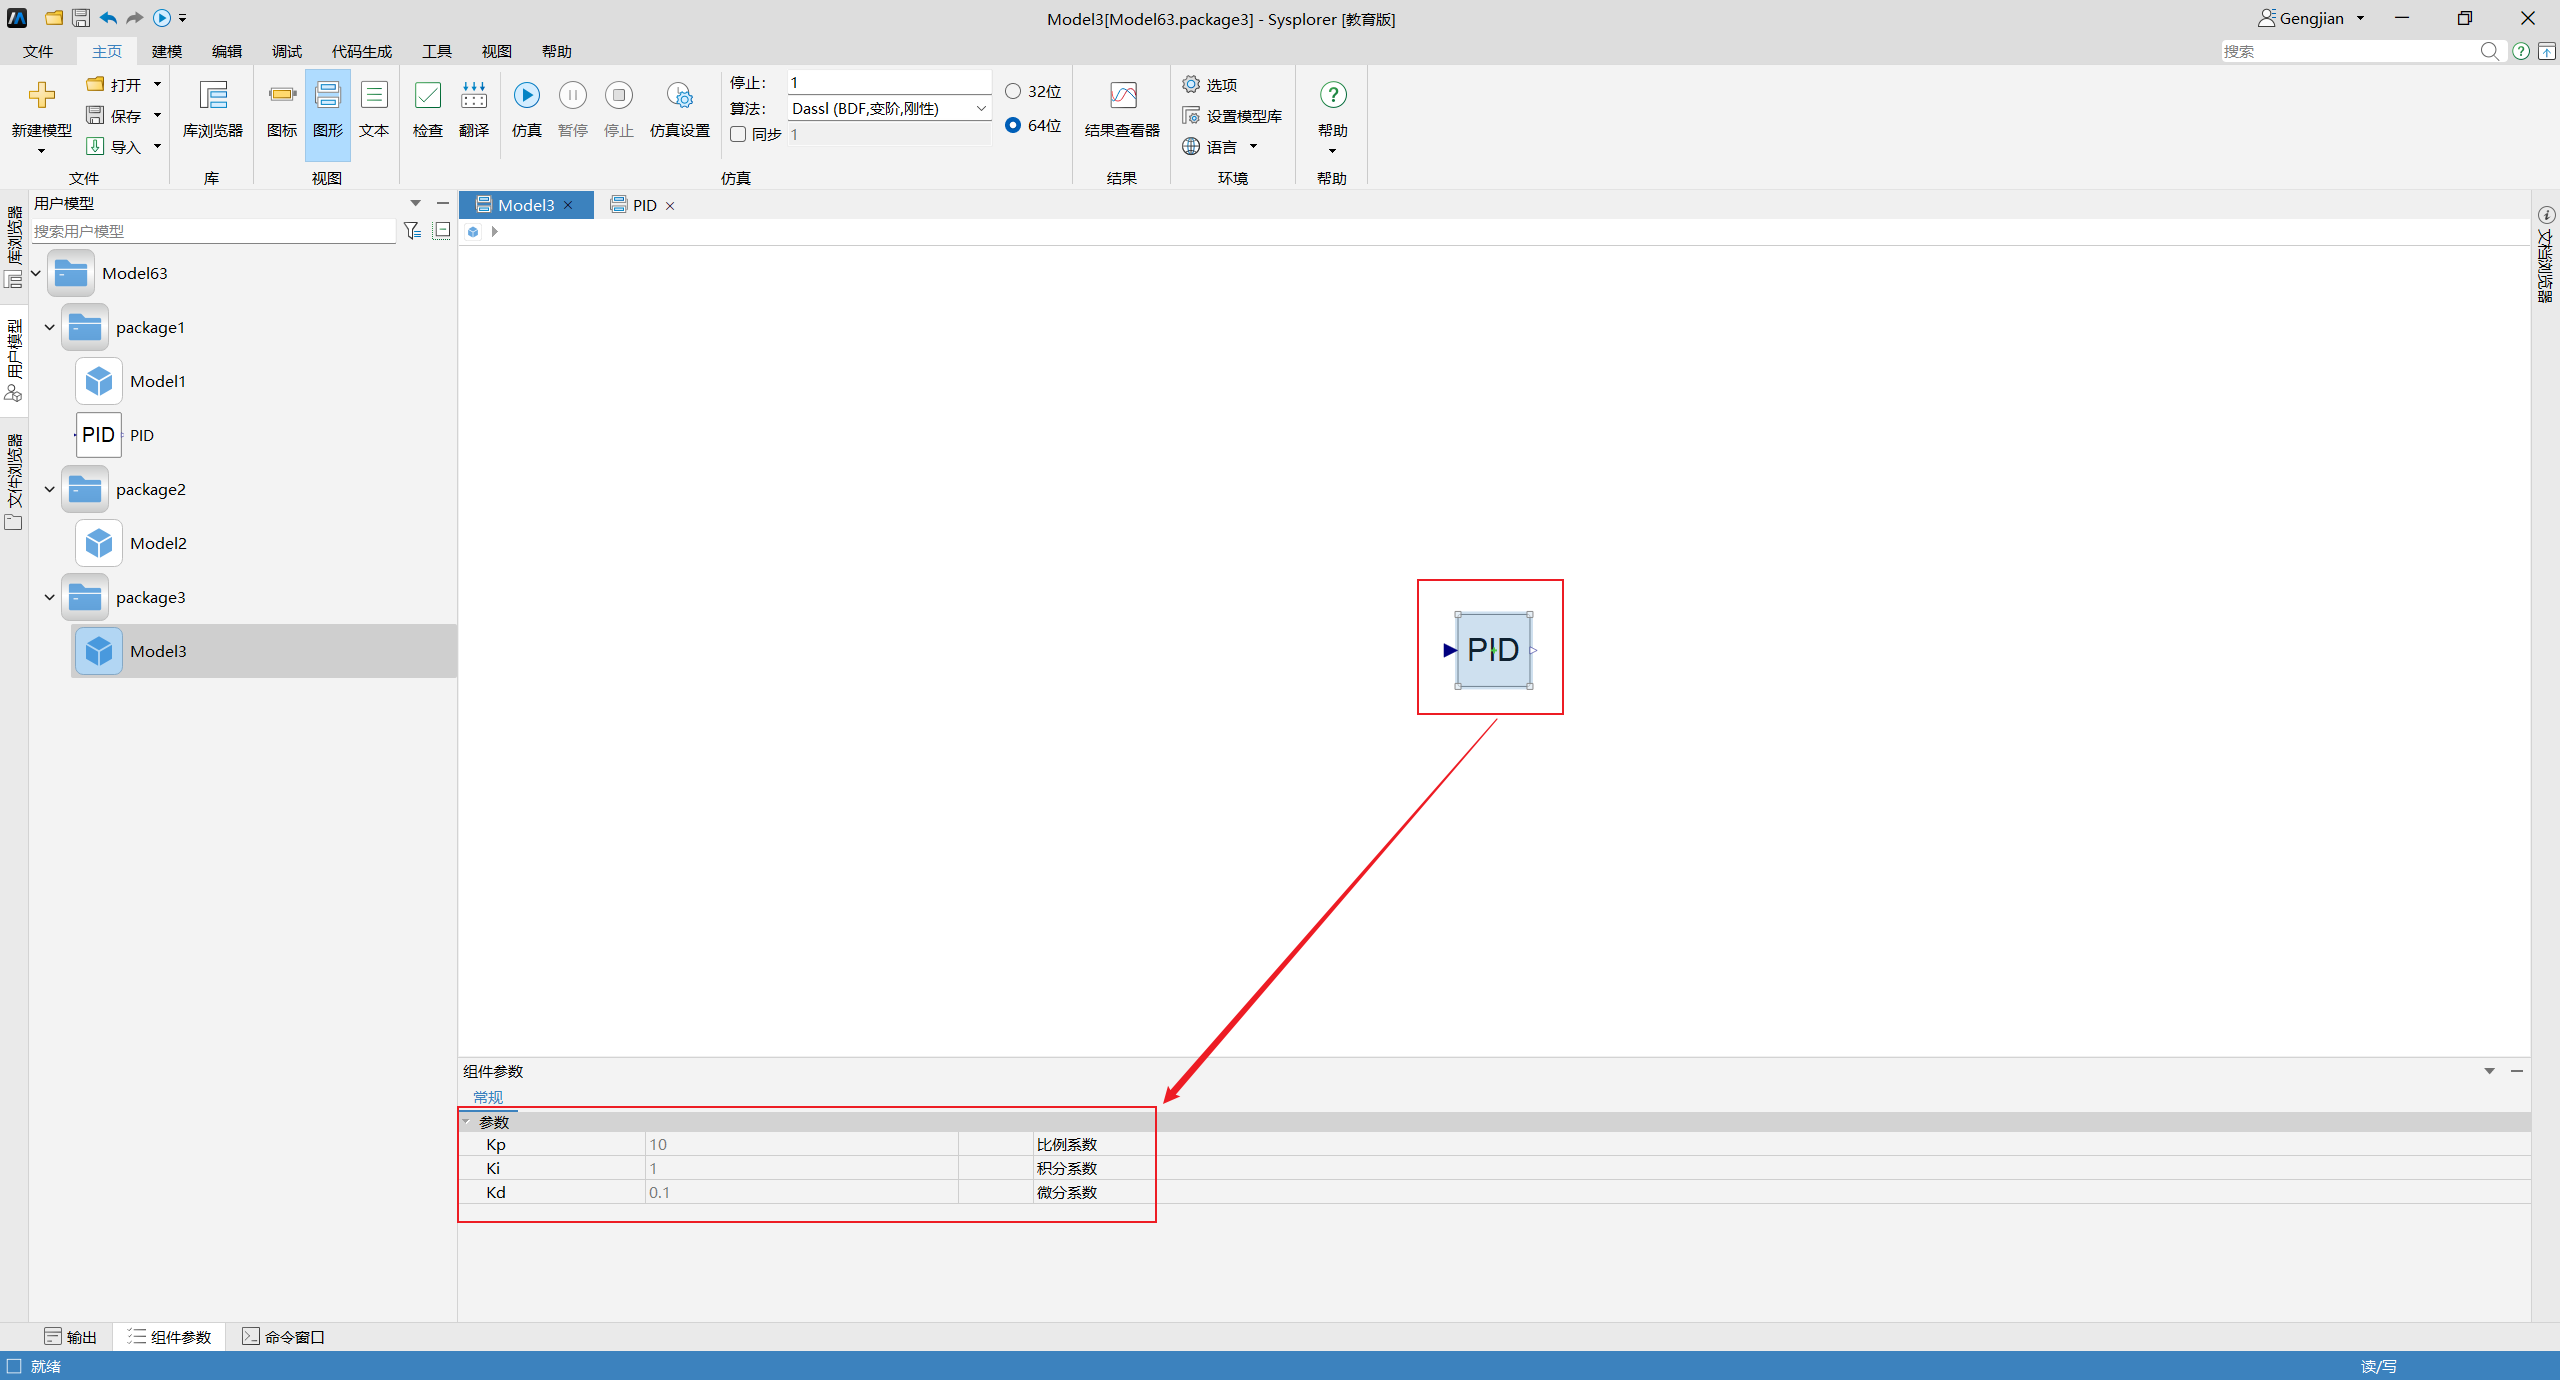
Task: Collapse the package2 tree node
Action: [x=49, y=489]
